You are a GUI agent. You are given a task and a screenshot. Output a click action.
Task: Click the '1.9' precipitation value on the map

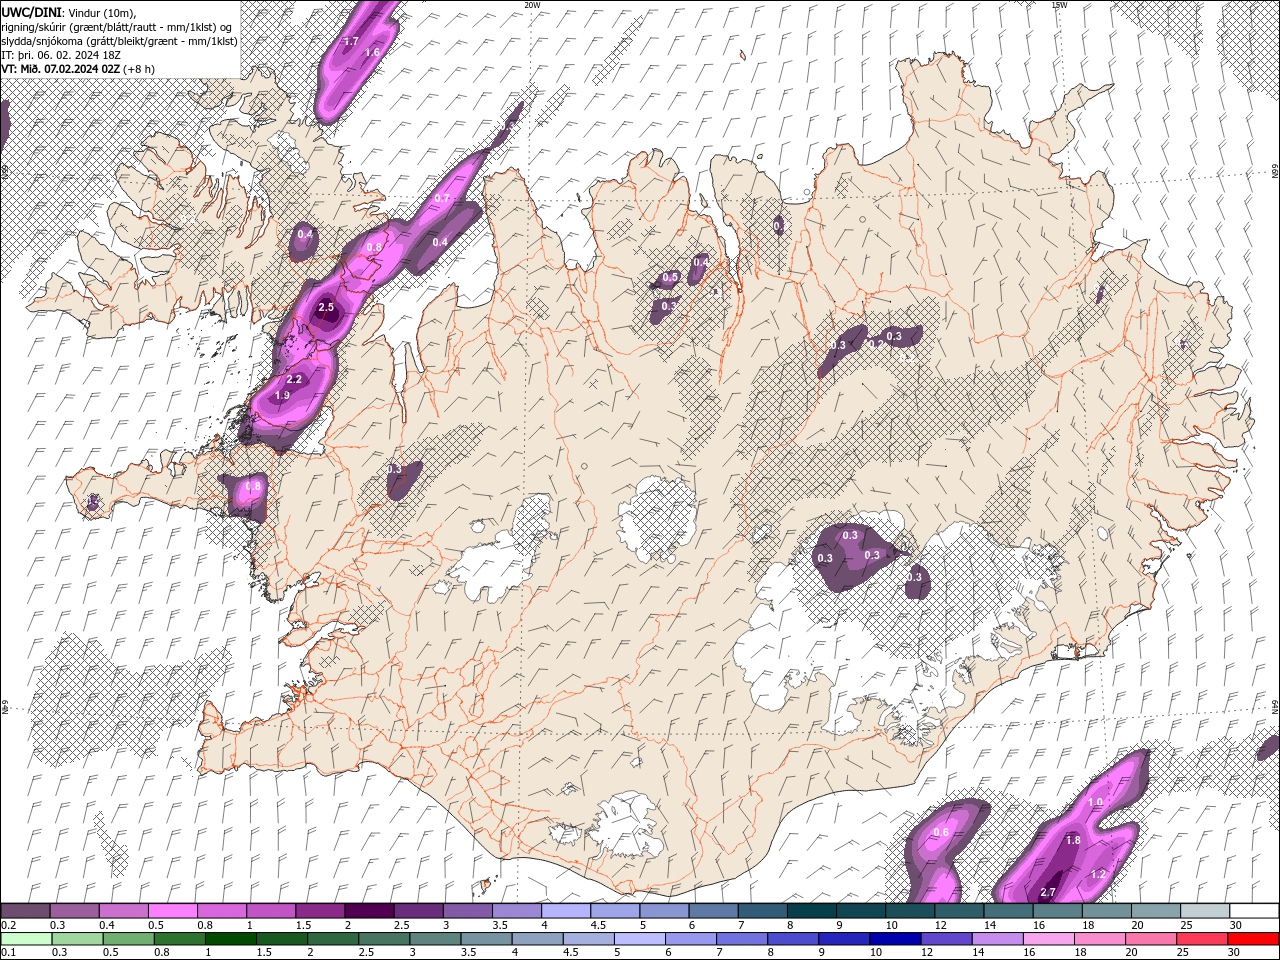click(282, 396)
